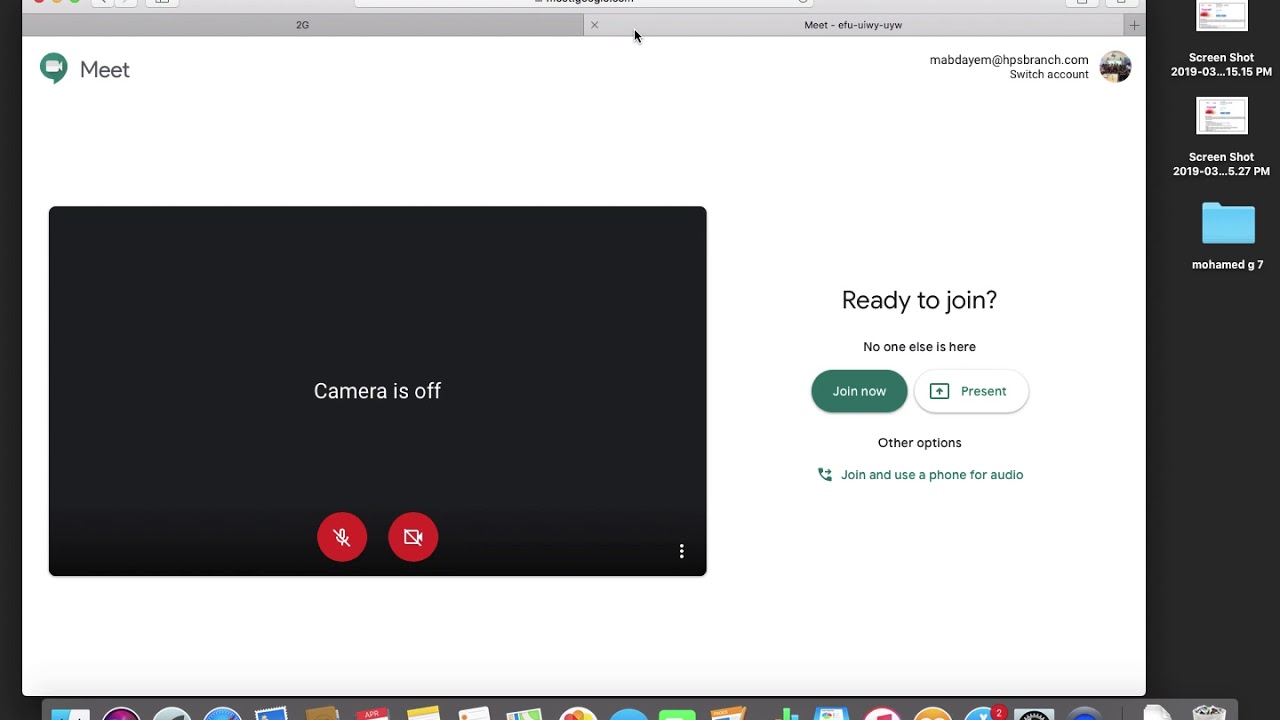Click the Join now button
Screen dimensions: 1280x720
(859, 391)
